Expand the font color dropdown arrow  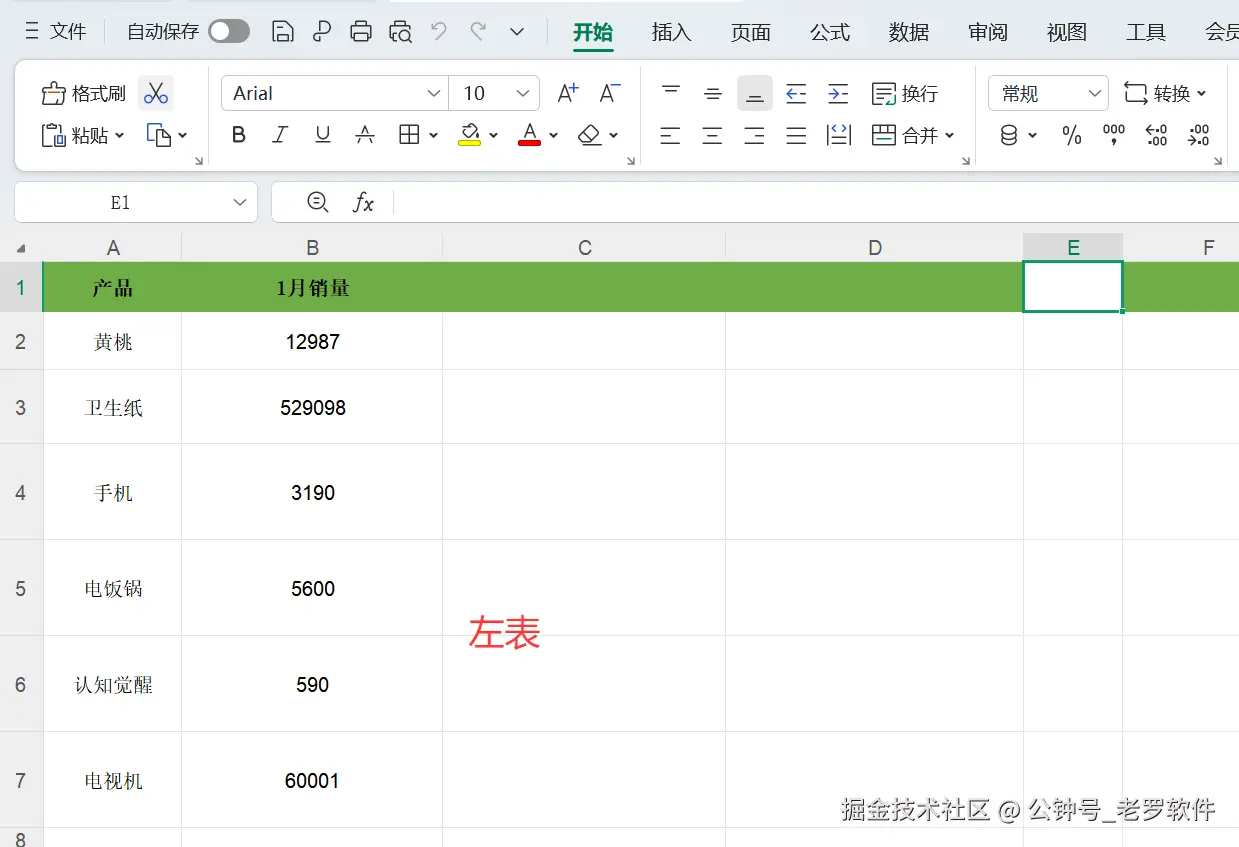point(553,135)
